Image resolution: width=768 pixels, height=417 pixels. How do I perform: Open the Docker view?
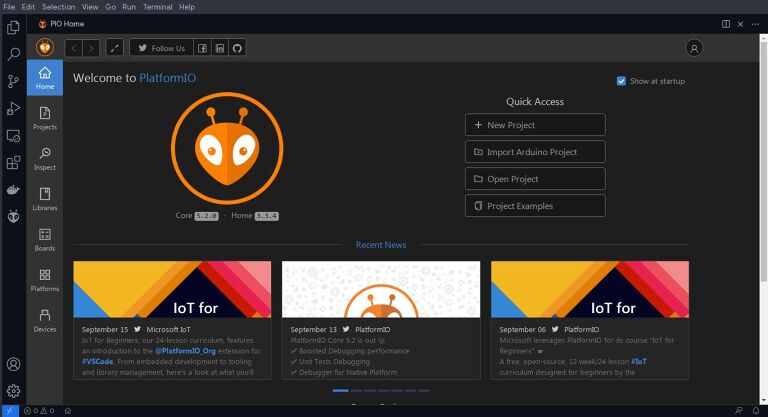(13, 190)
